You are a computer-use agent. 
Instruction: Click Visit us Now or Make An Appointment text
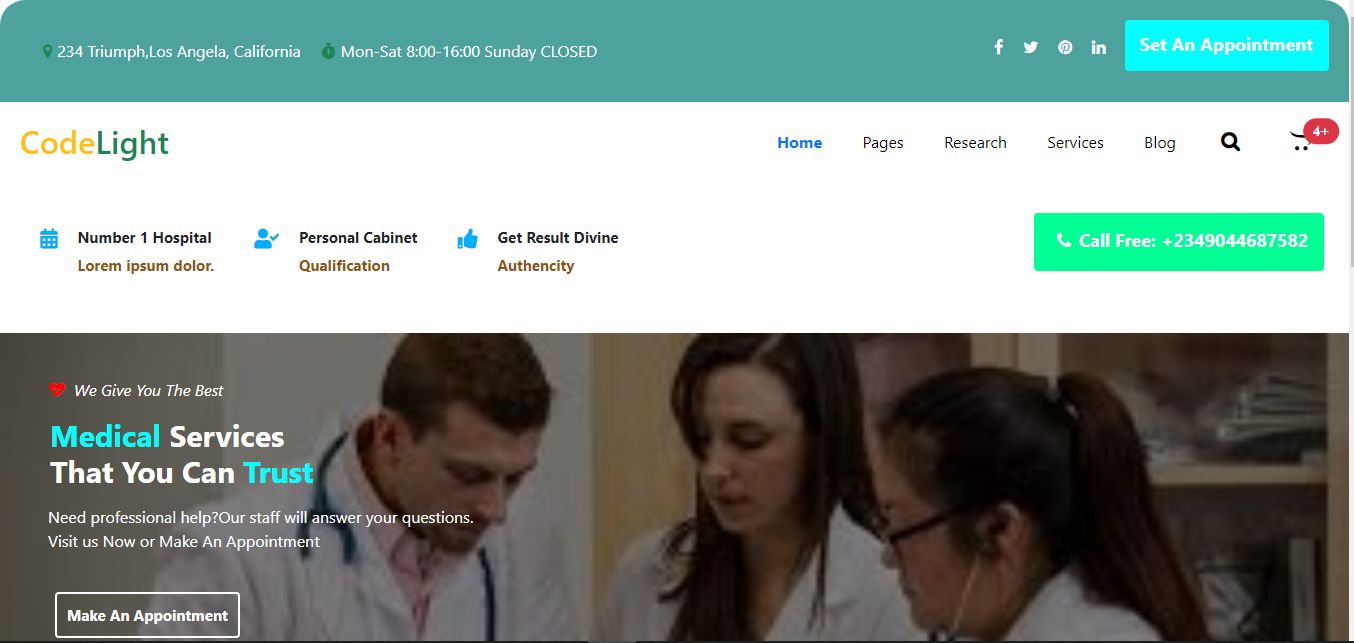(184, 541)
